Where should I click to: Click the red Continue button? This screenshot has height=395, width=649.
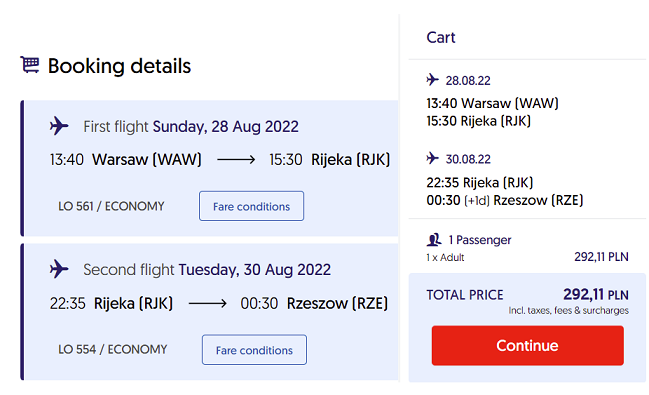pyautogui.click(x=527, y=346)
